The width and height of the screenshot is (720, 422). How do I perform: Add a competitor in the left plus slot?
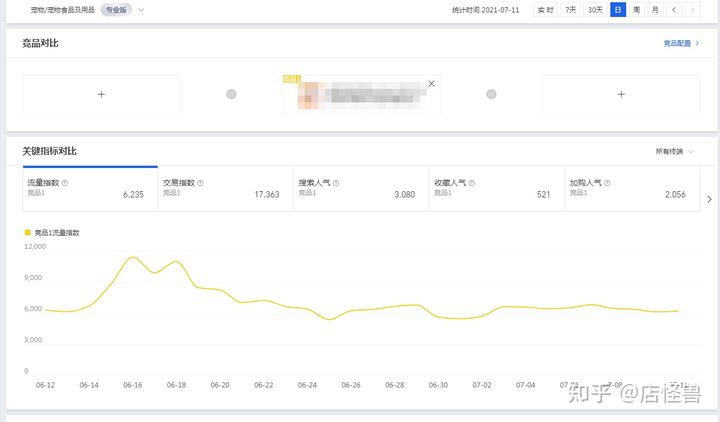101,94
